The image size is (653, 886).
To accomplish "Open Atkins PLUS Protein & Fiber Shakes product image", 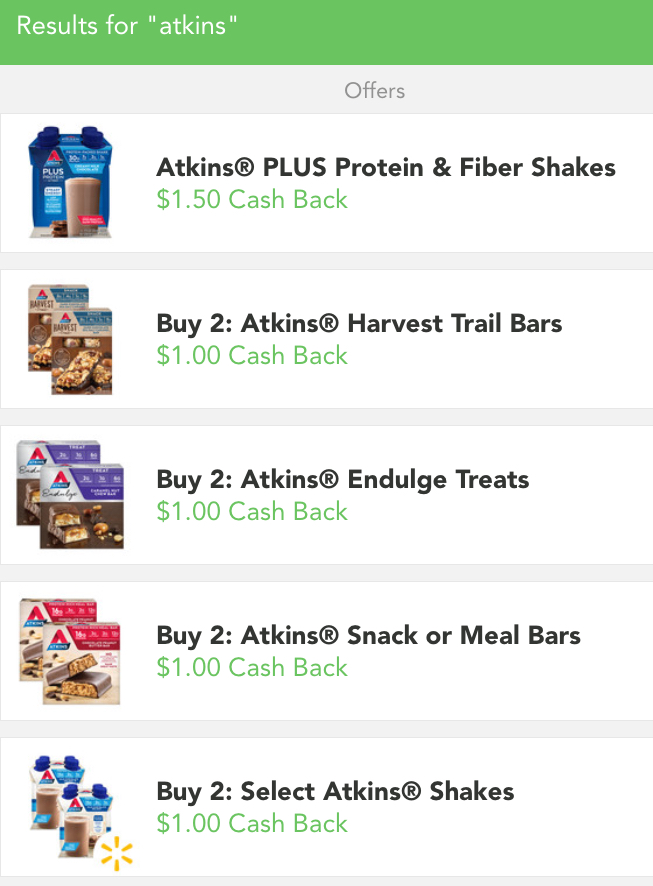I will (x=71, y=182).
